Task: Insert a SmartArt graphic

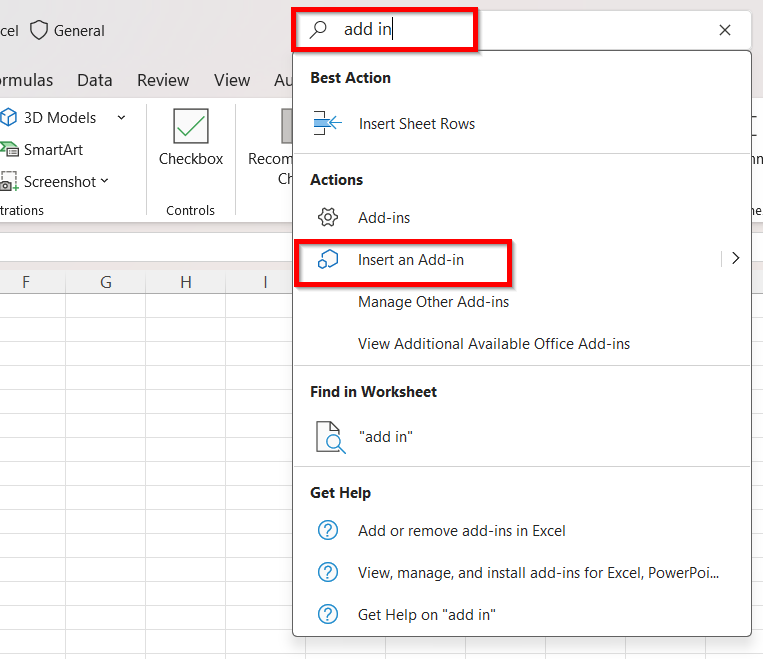Action: click(53, 149)
